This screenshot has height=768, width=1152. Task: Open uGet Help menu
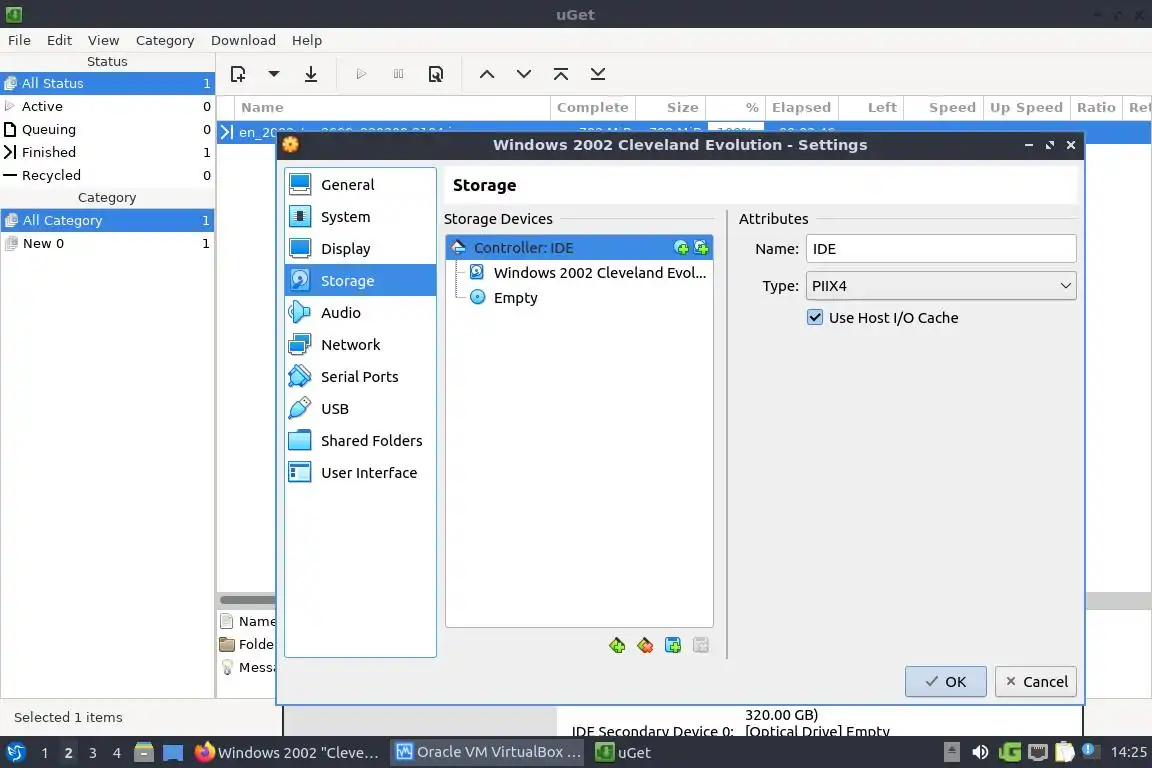[x=306, y=40]
